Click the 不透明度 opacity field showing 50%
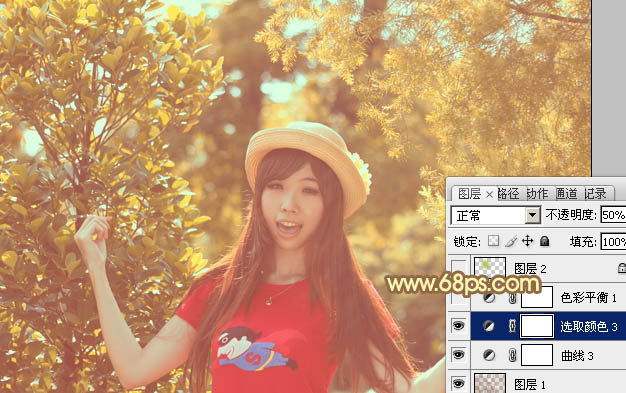Image resolution: width=626 pixels, height=393 pixels. 613,215
